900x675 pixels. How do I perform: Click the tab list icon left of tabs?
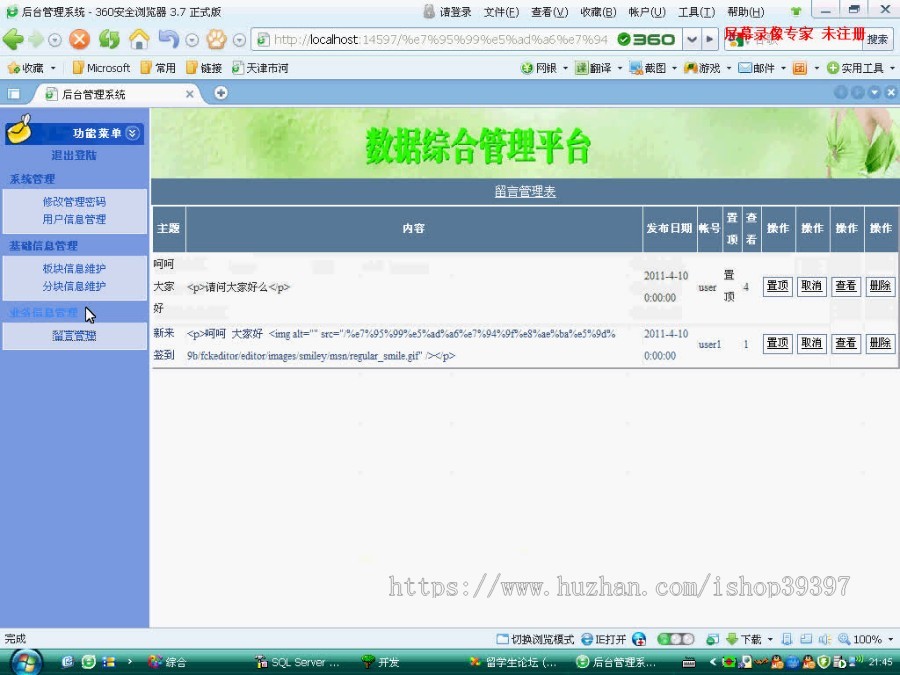coord(14,94)
